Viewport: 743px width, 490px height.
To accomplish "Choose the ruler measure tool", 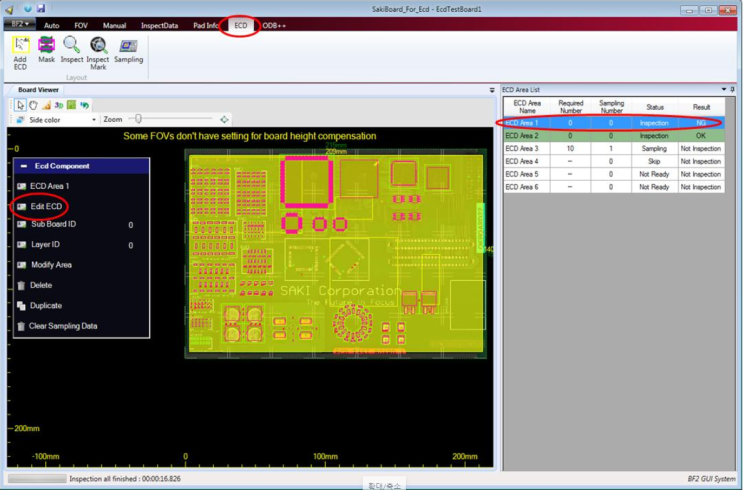I will [x=46, y=105].
